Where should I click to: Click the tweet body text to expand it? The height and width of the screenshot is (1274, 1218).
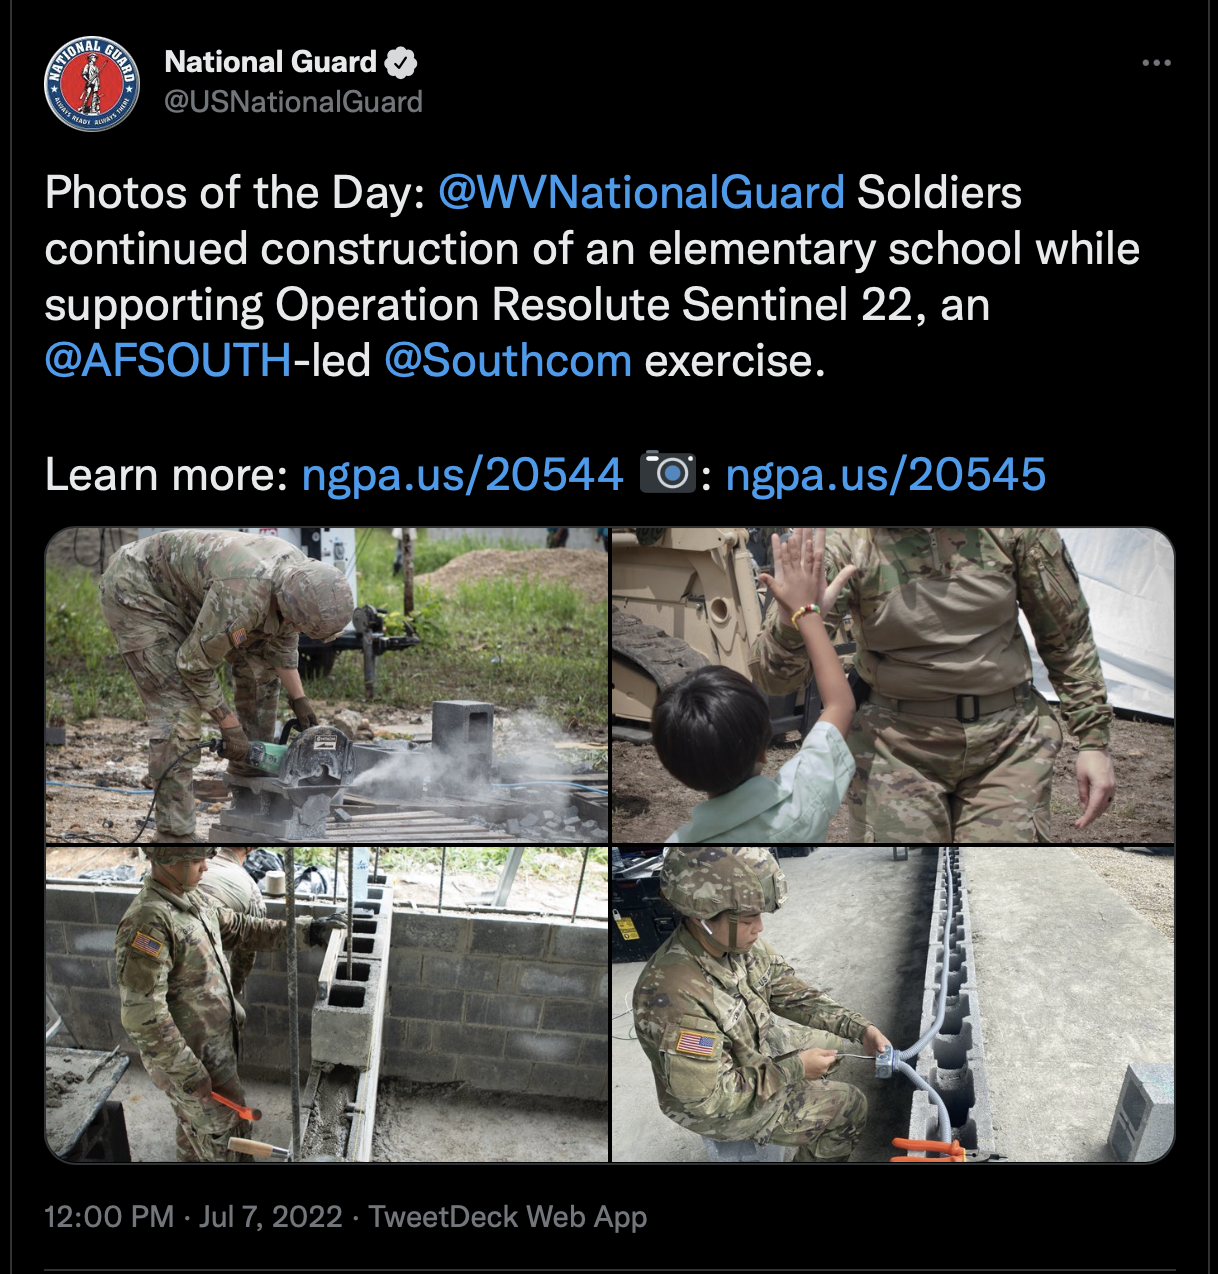(x=592, y=333)
